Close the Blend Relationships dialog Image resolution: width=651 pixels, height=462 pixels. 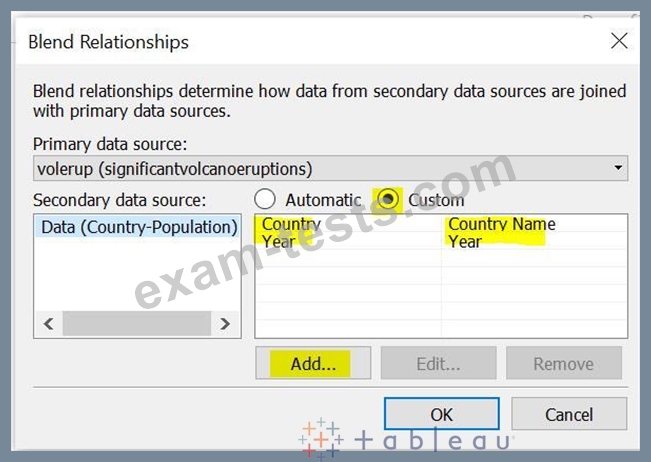click(619, 41)
